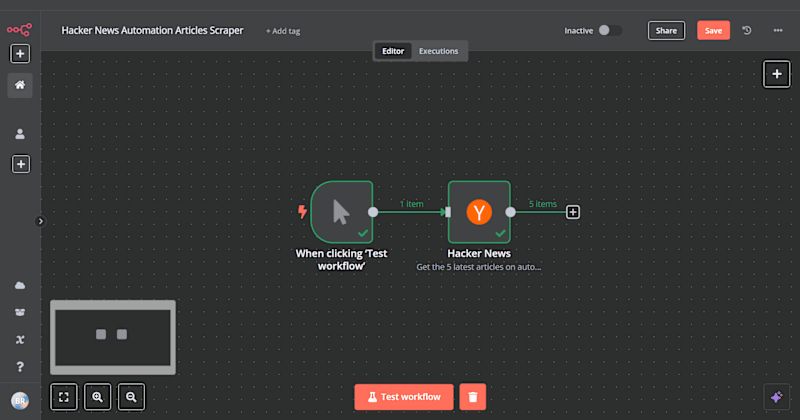Open the Home icon in sidebar
This screenshot has width=800, height=420.
pyautogui.click(x=20, y=85)
